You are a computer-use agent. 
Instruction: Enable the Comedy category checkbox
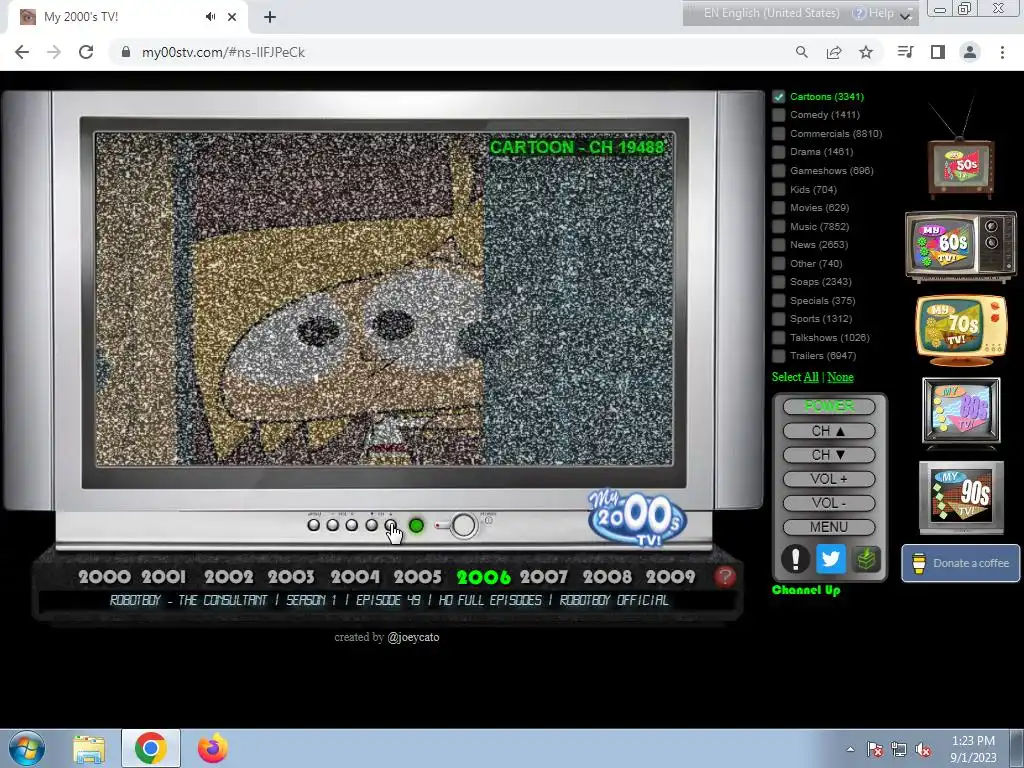tap(778, 115)
